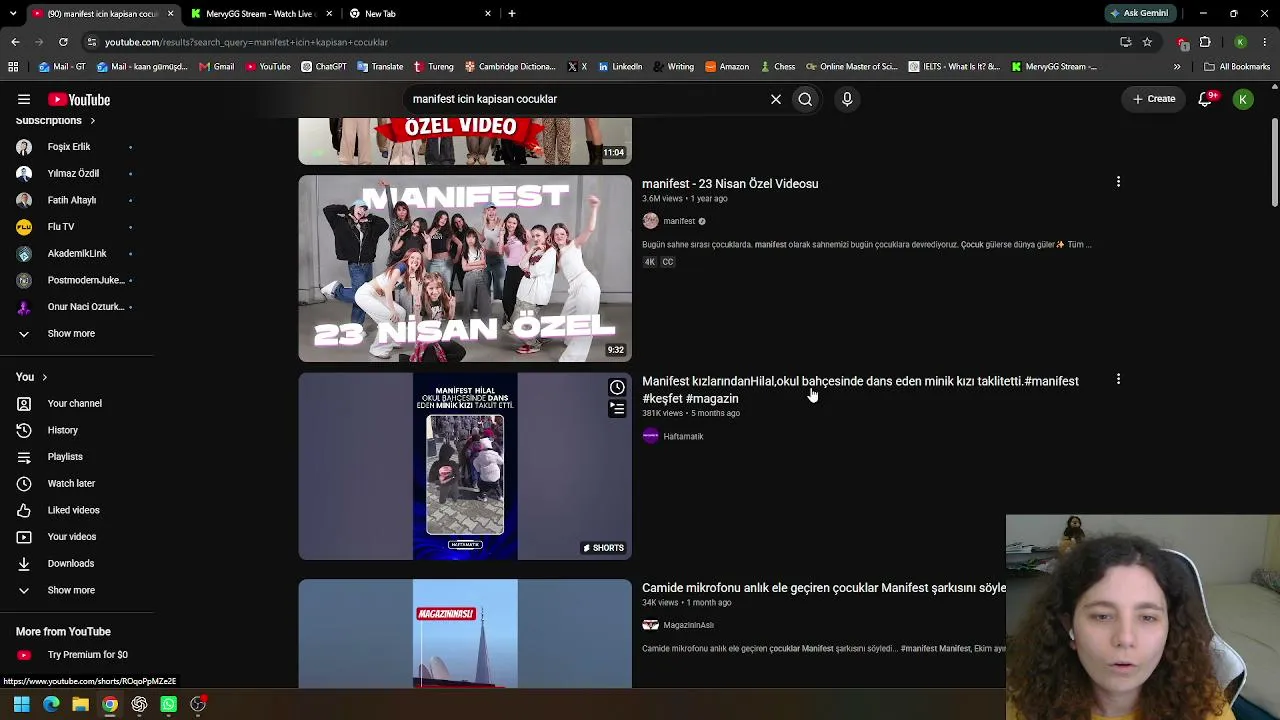
Task: Open Chrome profile avatar
Action: (1240, 42)
